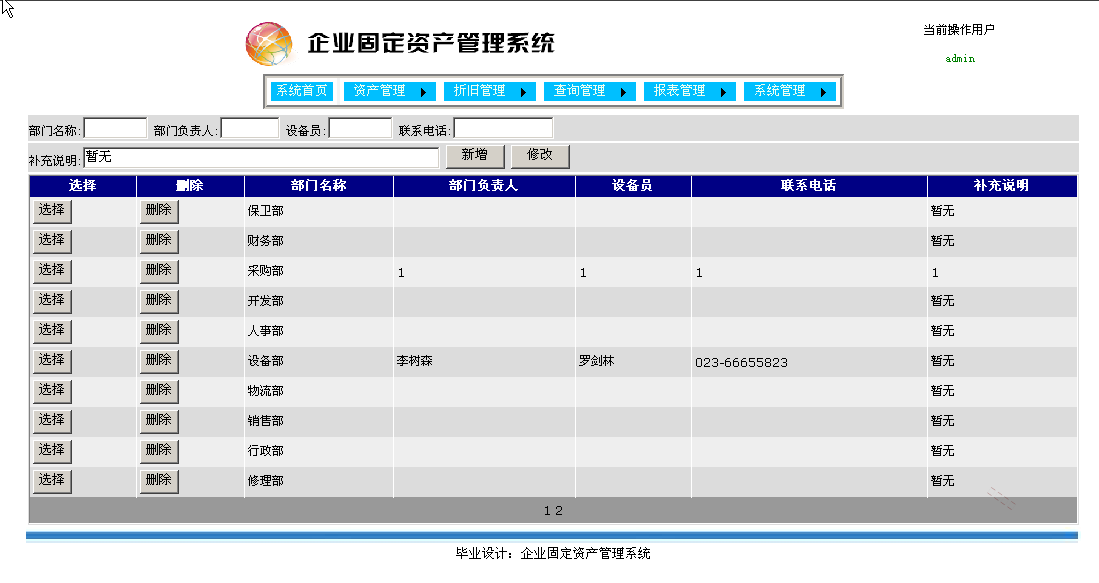1099x583 pixels.
Task: Delete the 采购部 row
Action: click(159, 271)
